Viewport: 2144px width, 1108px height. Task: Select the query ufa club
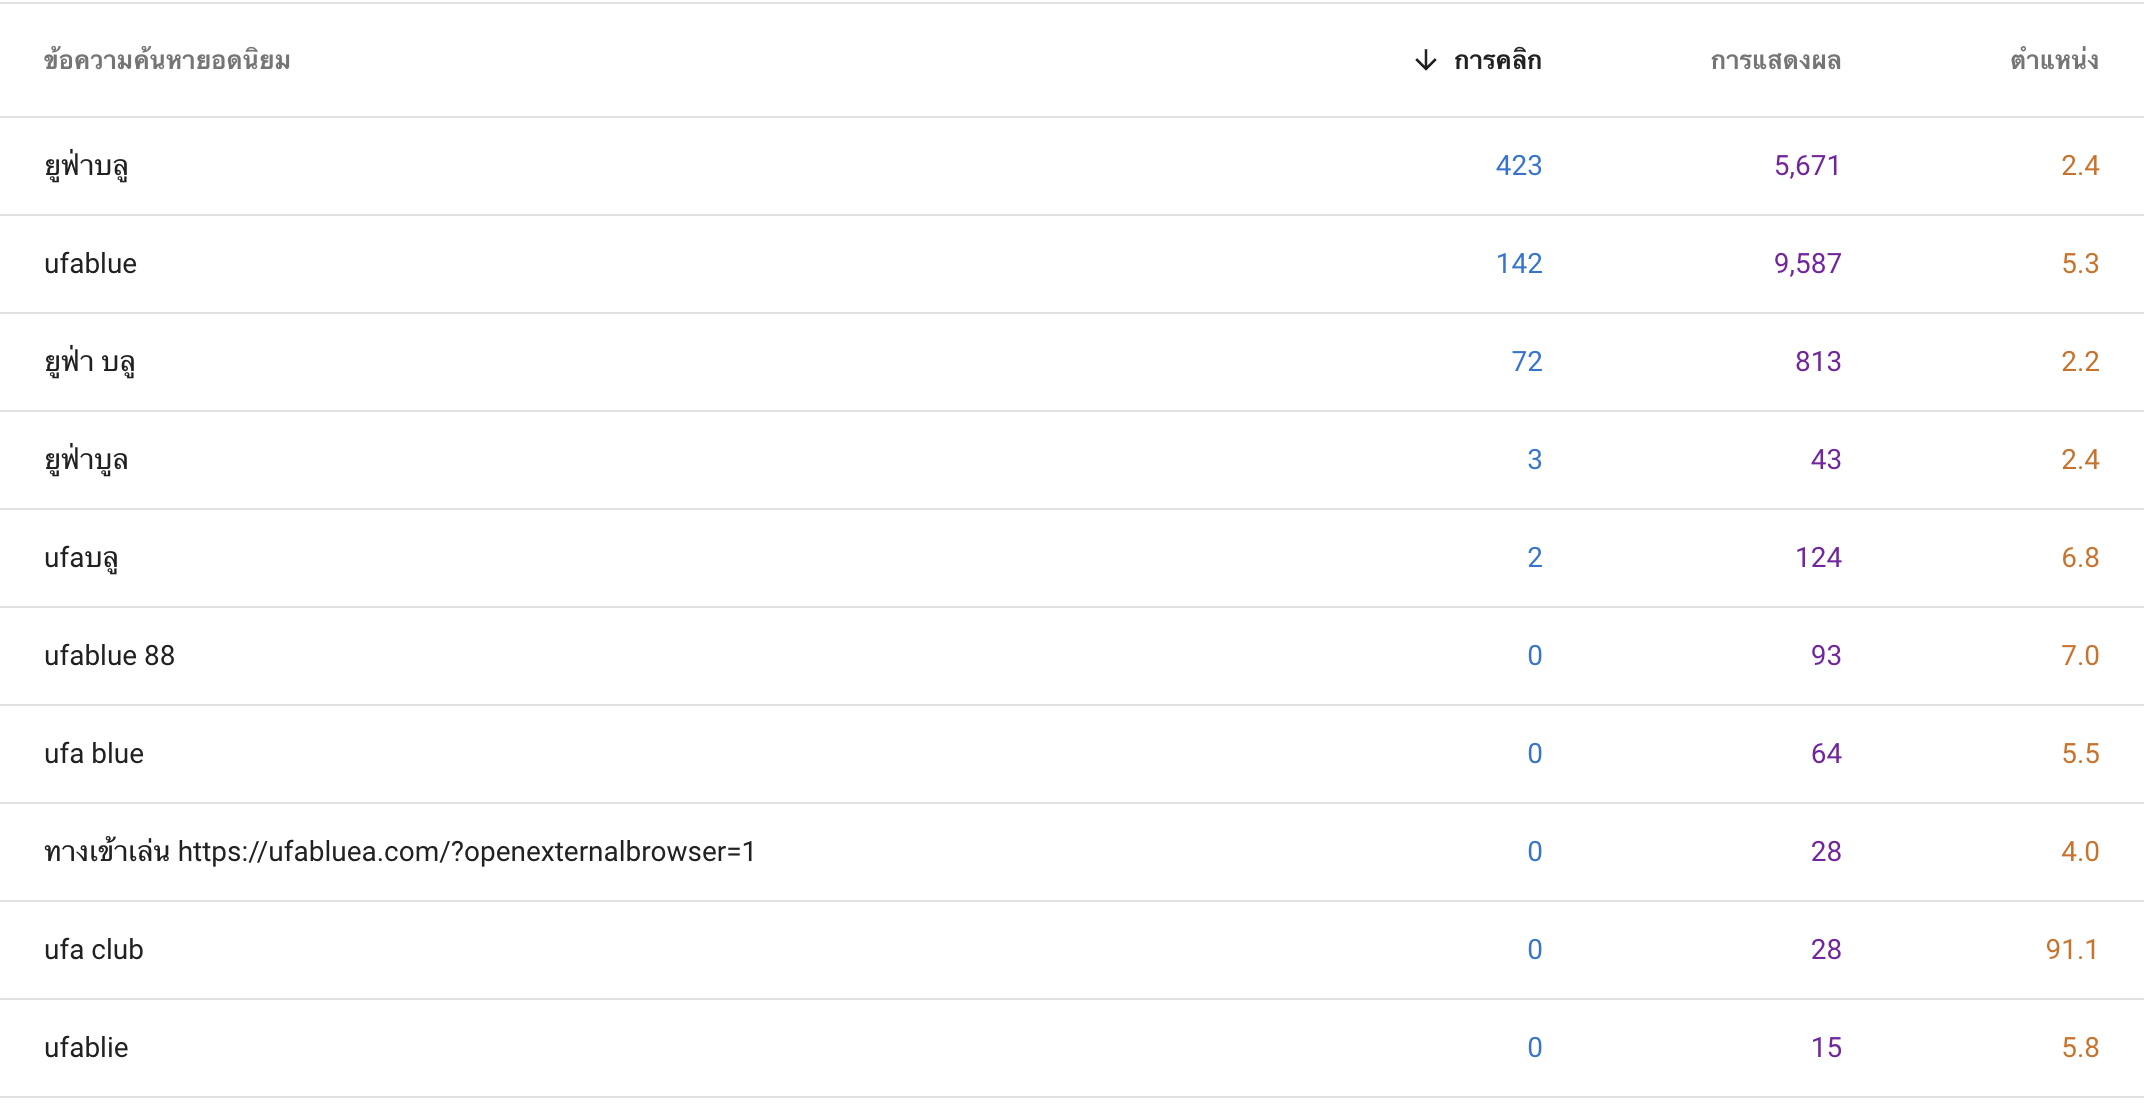click(x=1072, y=950)
